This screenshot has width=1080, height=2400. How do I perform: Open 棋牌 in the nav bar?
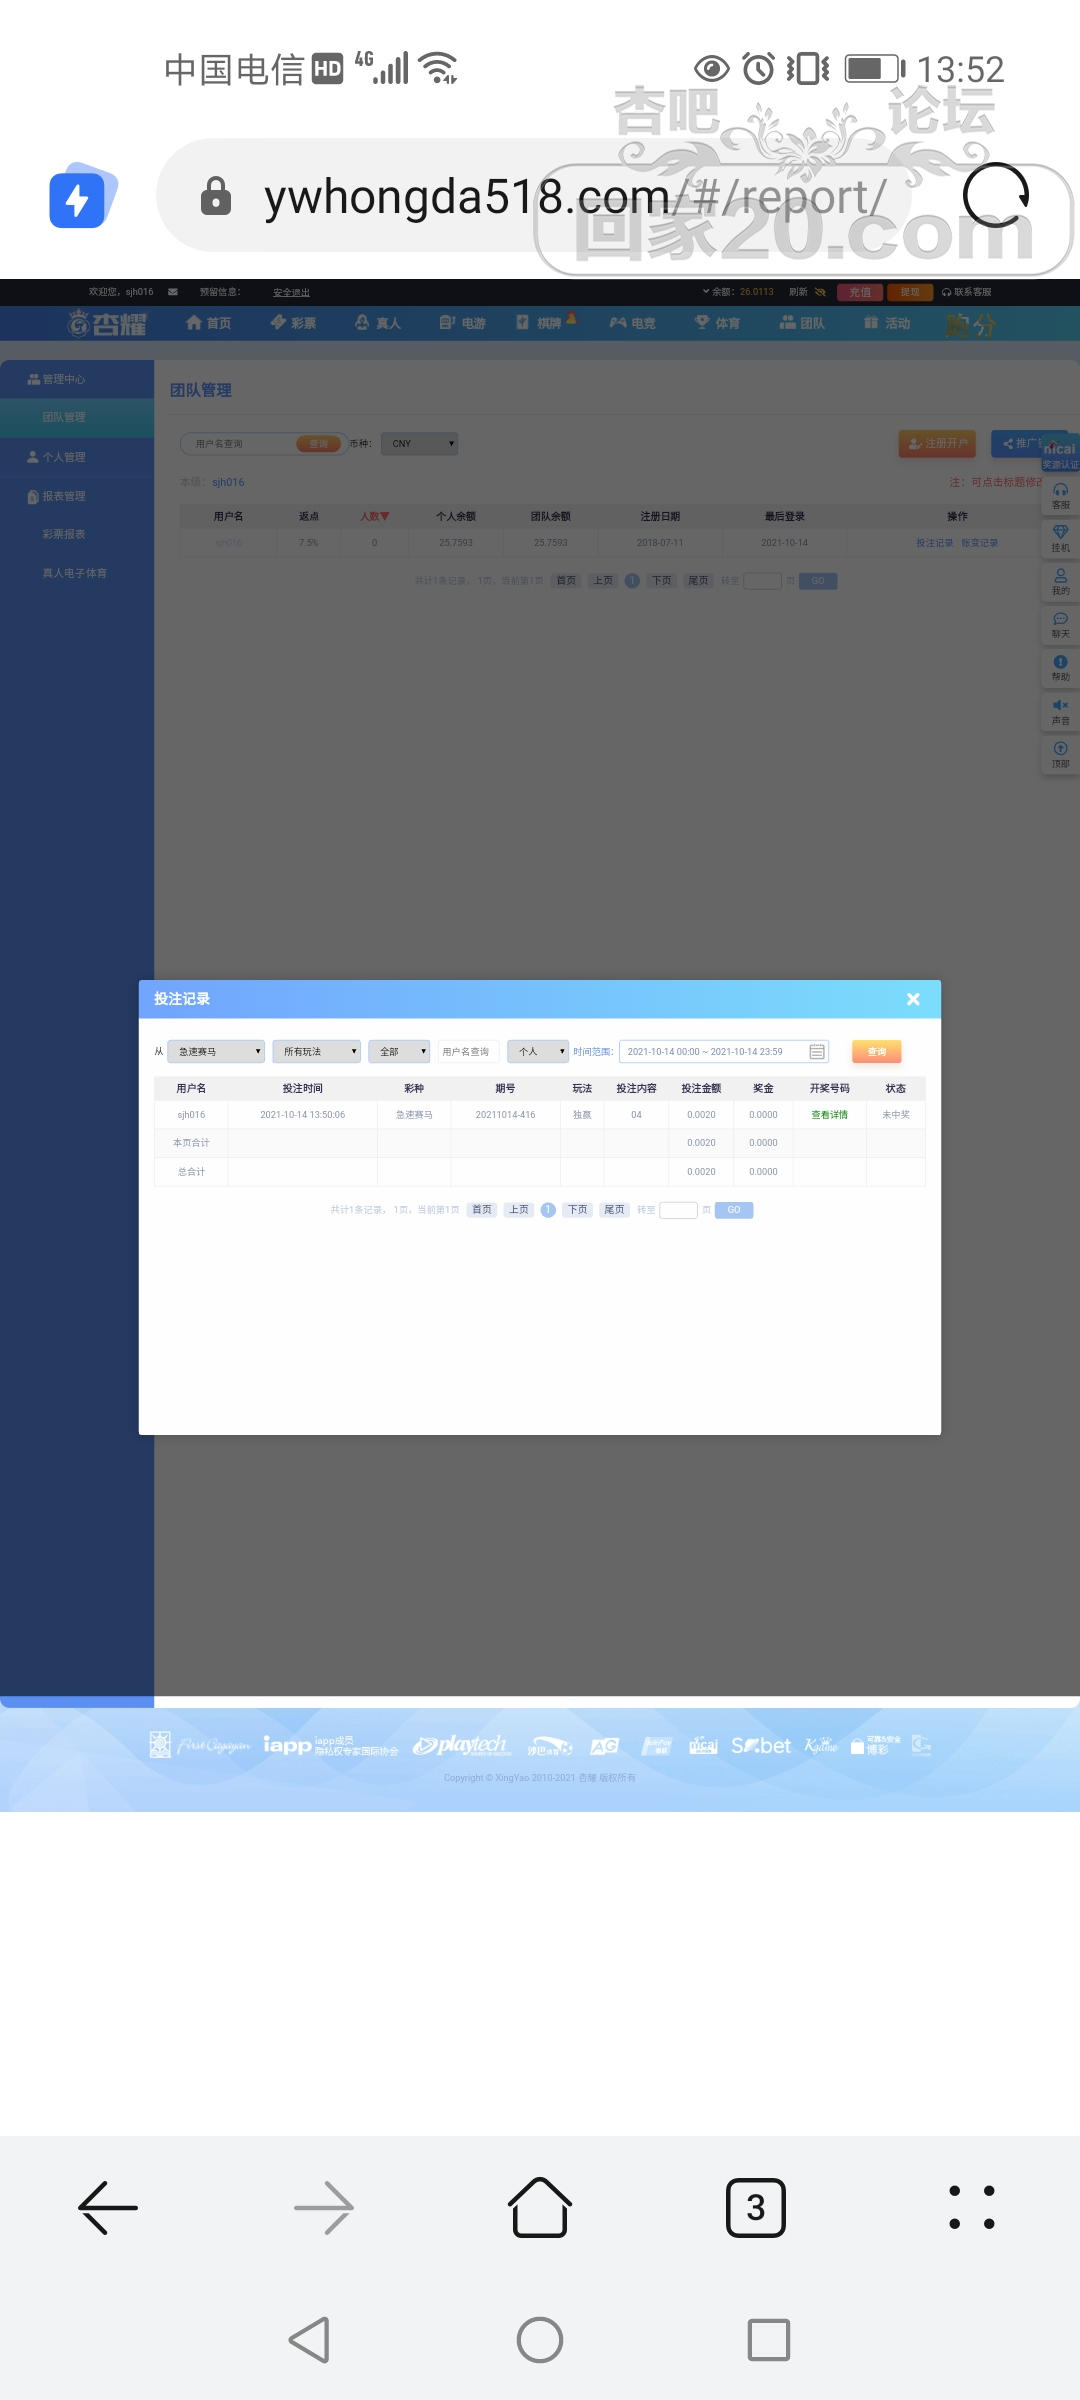pyautogui.click(x=546, y=322)
